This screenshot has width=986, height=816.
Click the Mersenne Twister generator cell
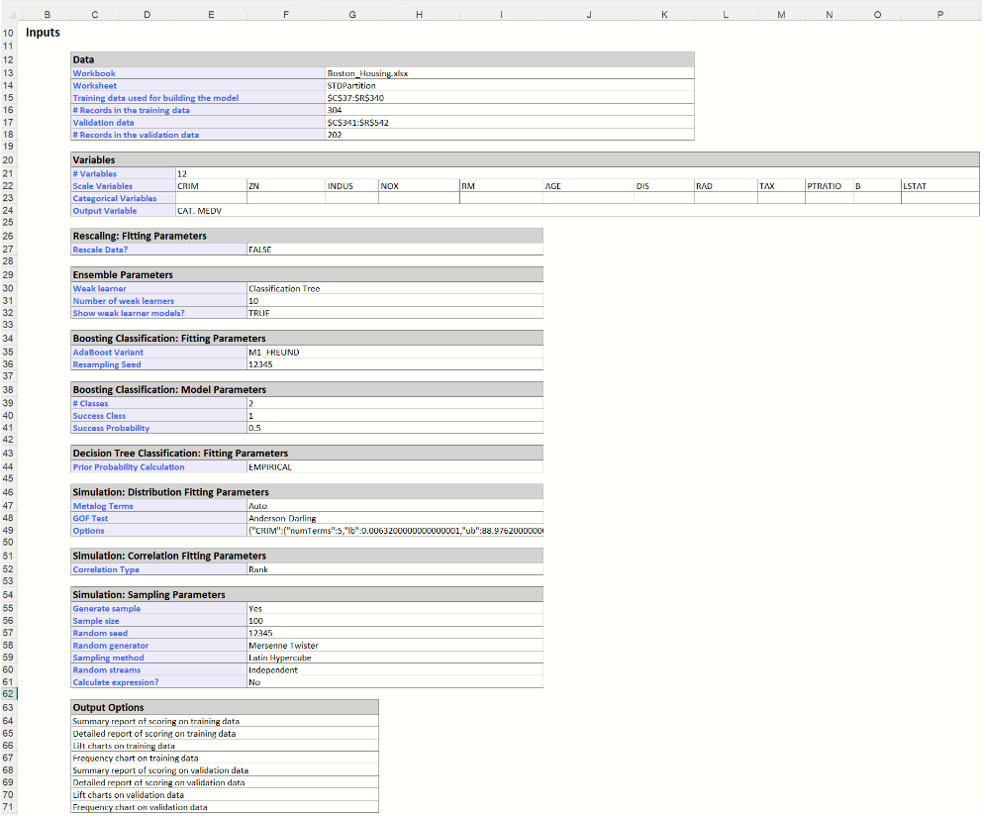point(284,646)
